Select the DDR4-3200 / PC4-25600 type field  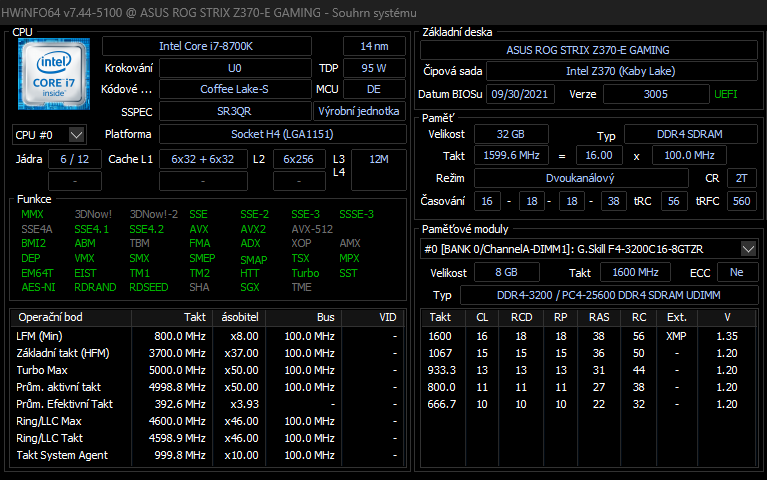tap(609, 296)
